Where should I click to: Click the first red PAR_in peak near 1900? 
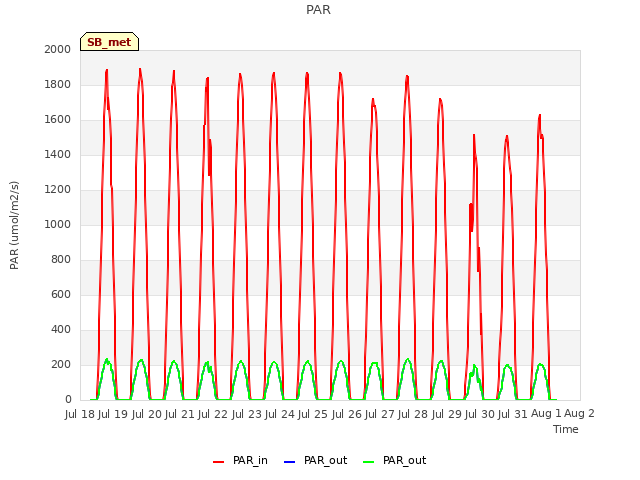(107, 71)
